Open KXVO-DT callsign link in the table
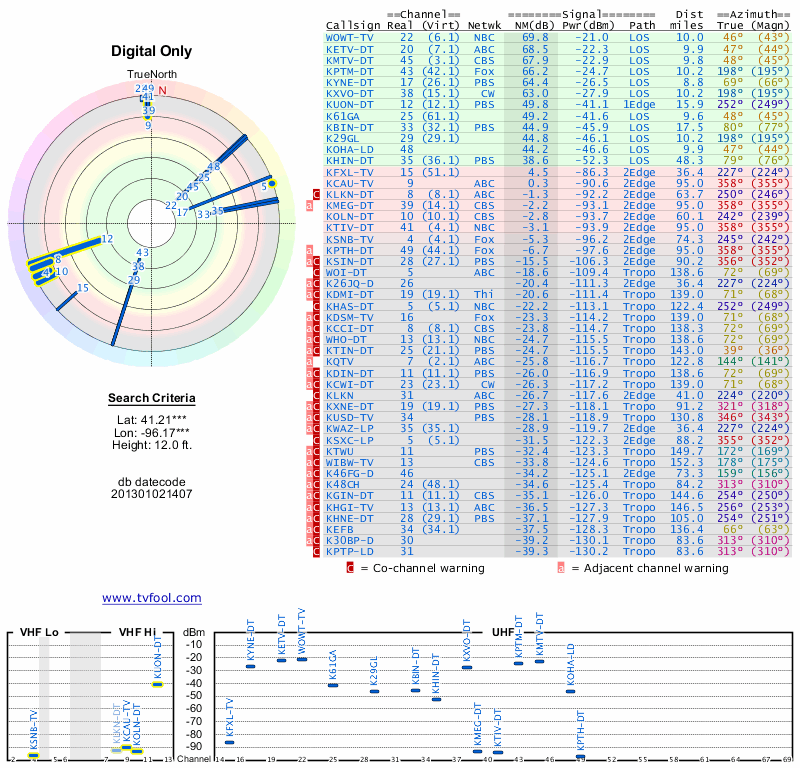 (349, 94)
